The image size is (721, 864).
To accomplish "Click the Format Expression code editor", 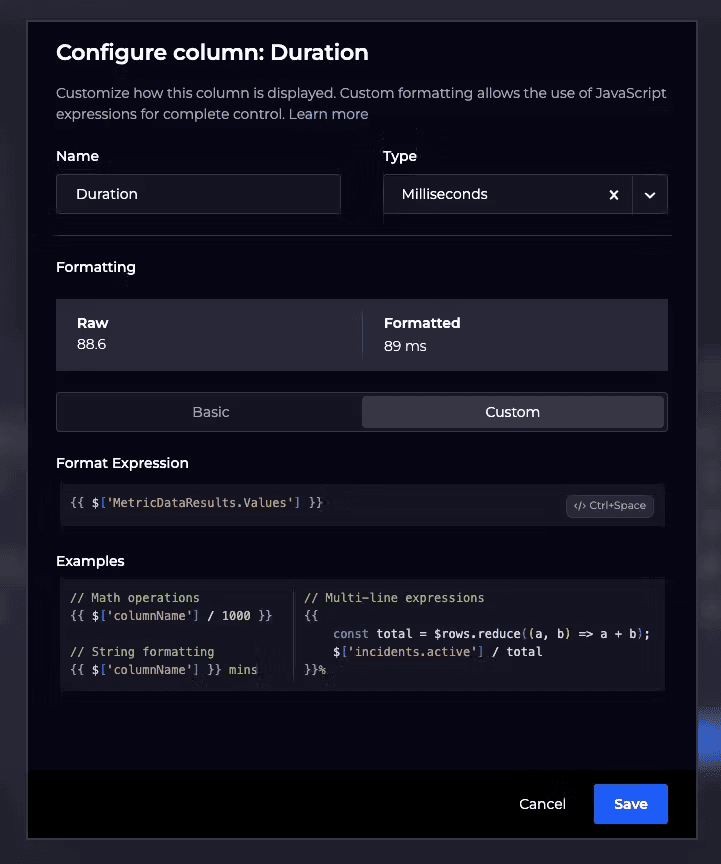I will click(x=362, y=505).
